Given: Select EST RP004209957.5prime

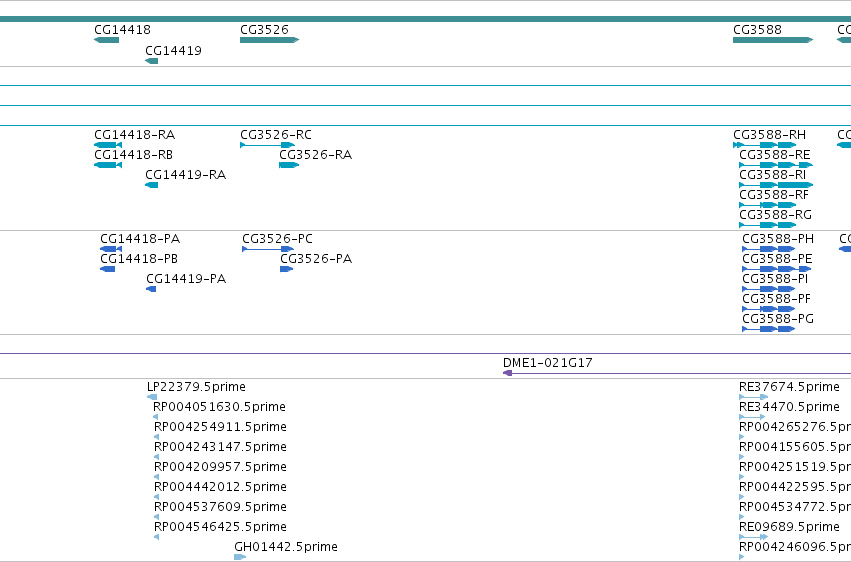Looking at the screenshot, I should pyautogui.click(x=157, y=477).
